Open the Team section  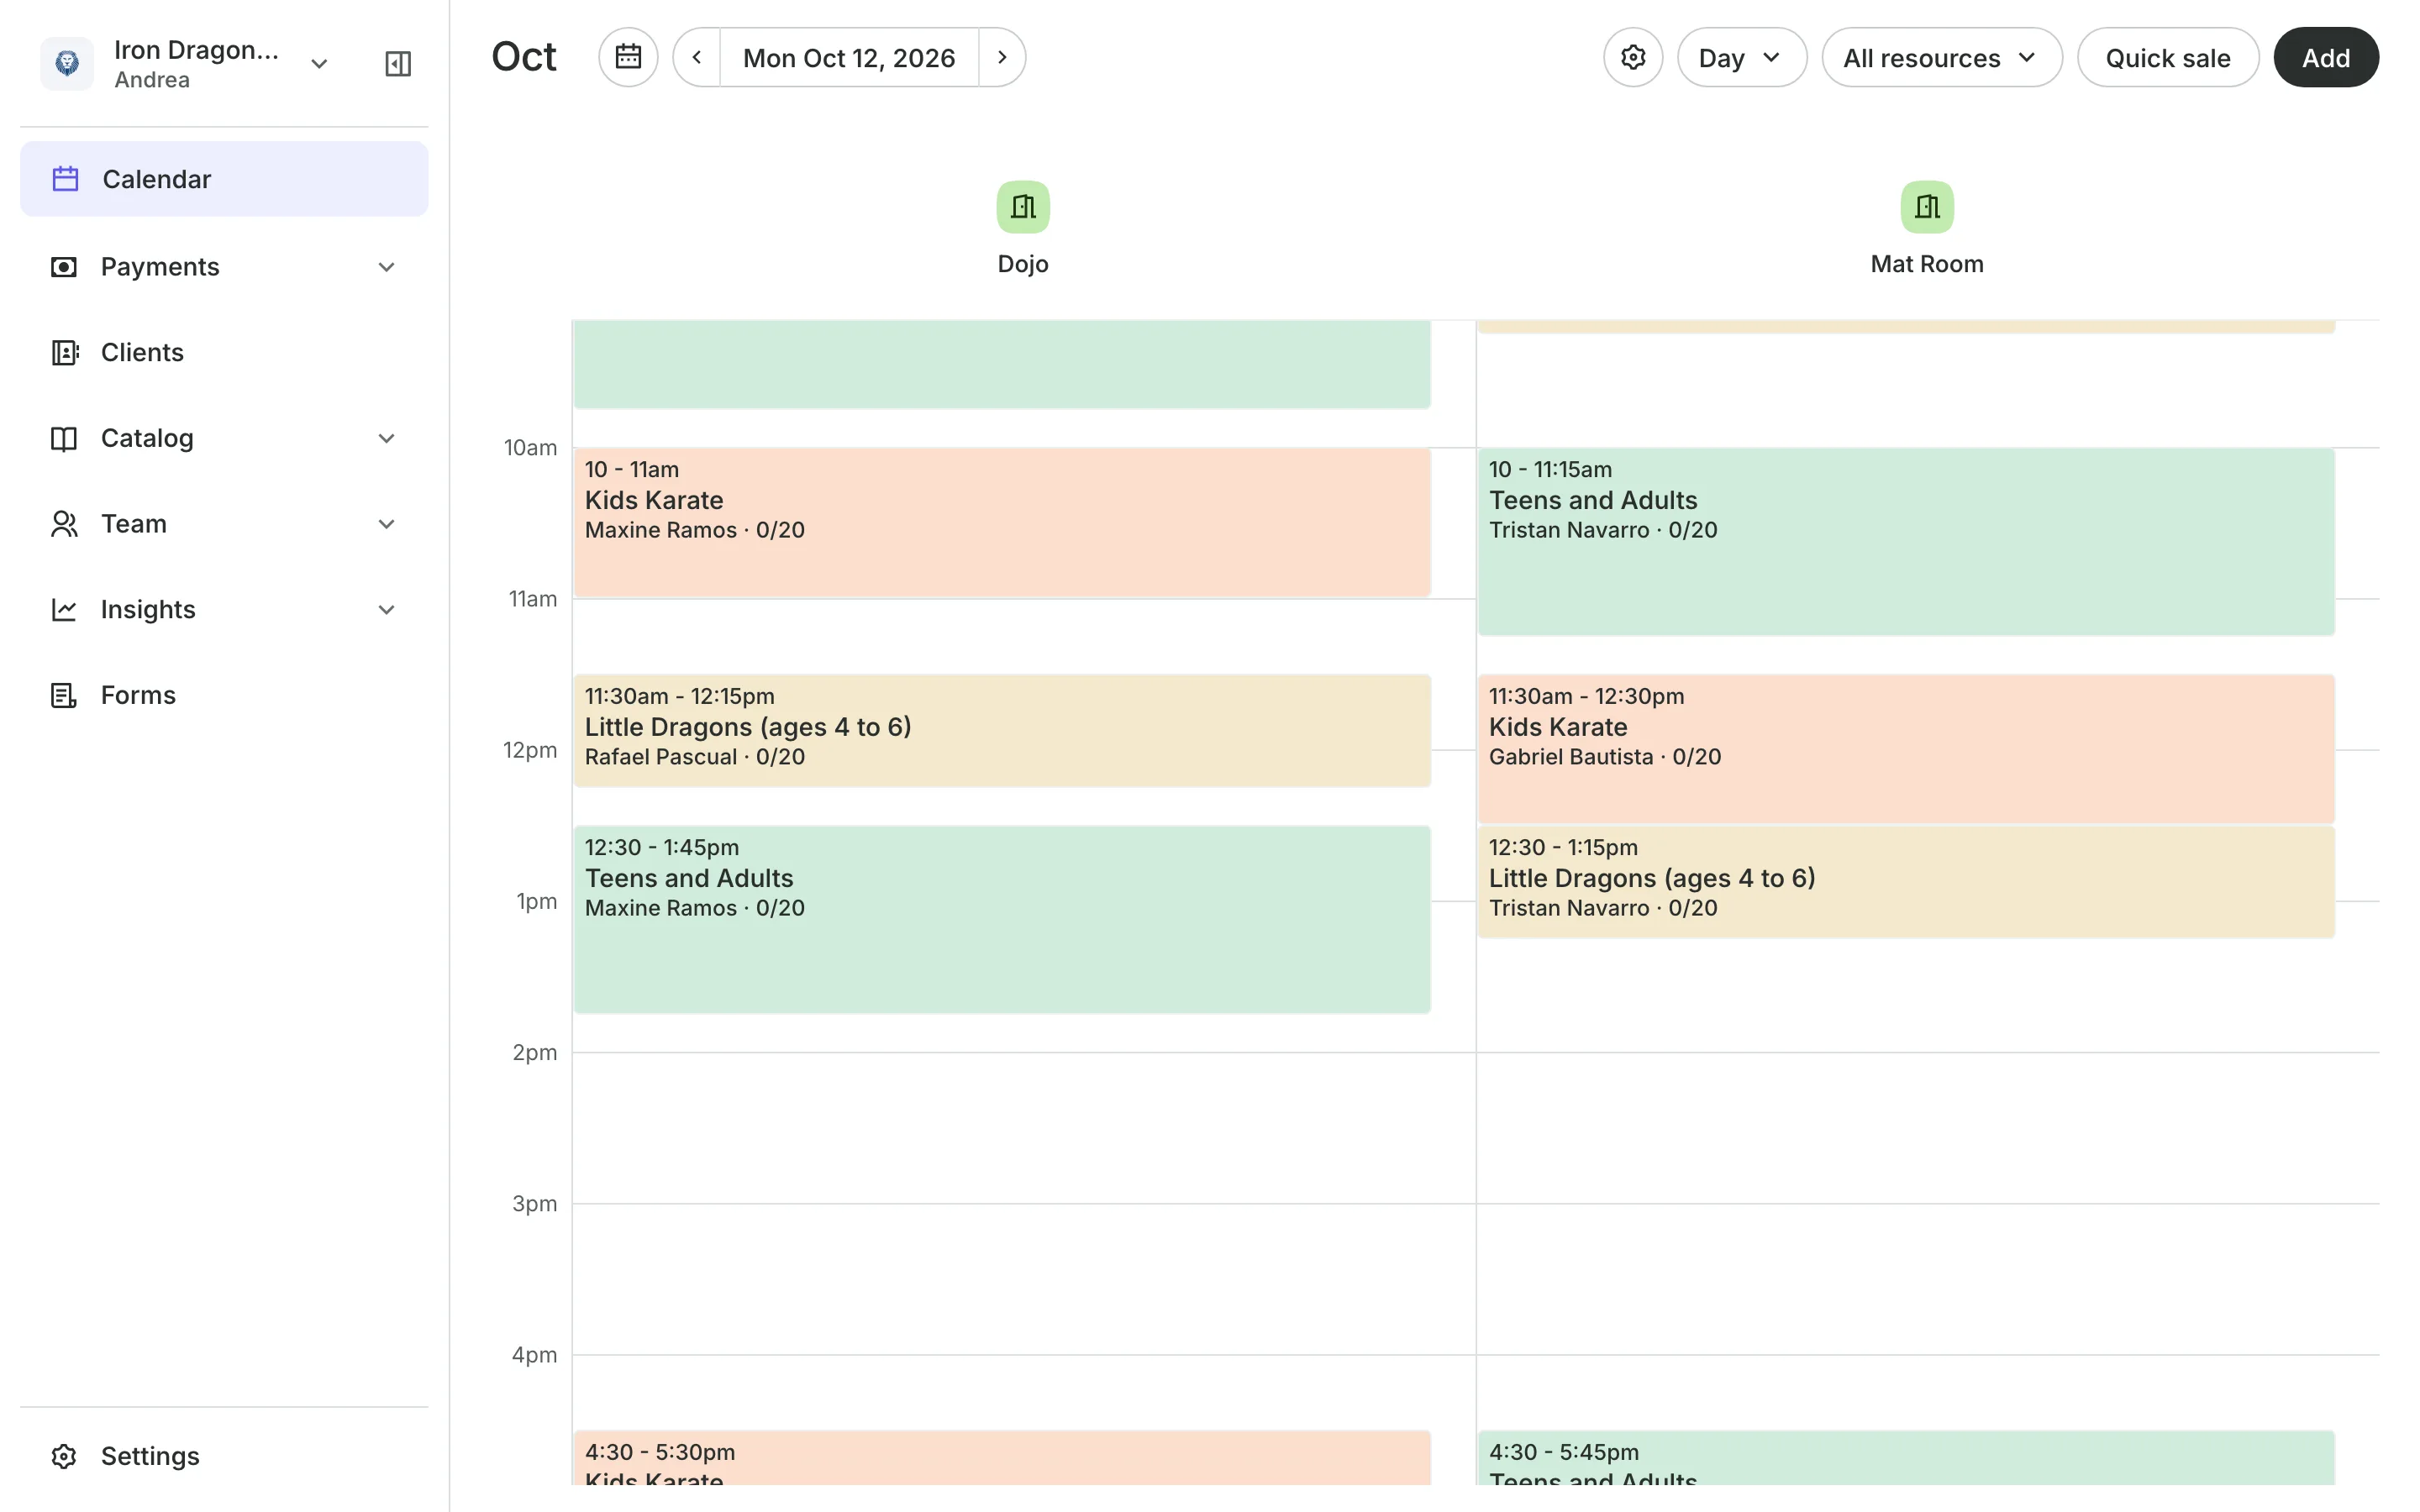click(224, 524)
